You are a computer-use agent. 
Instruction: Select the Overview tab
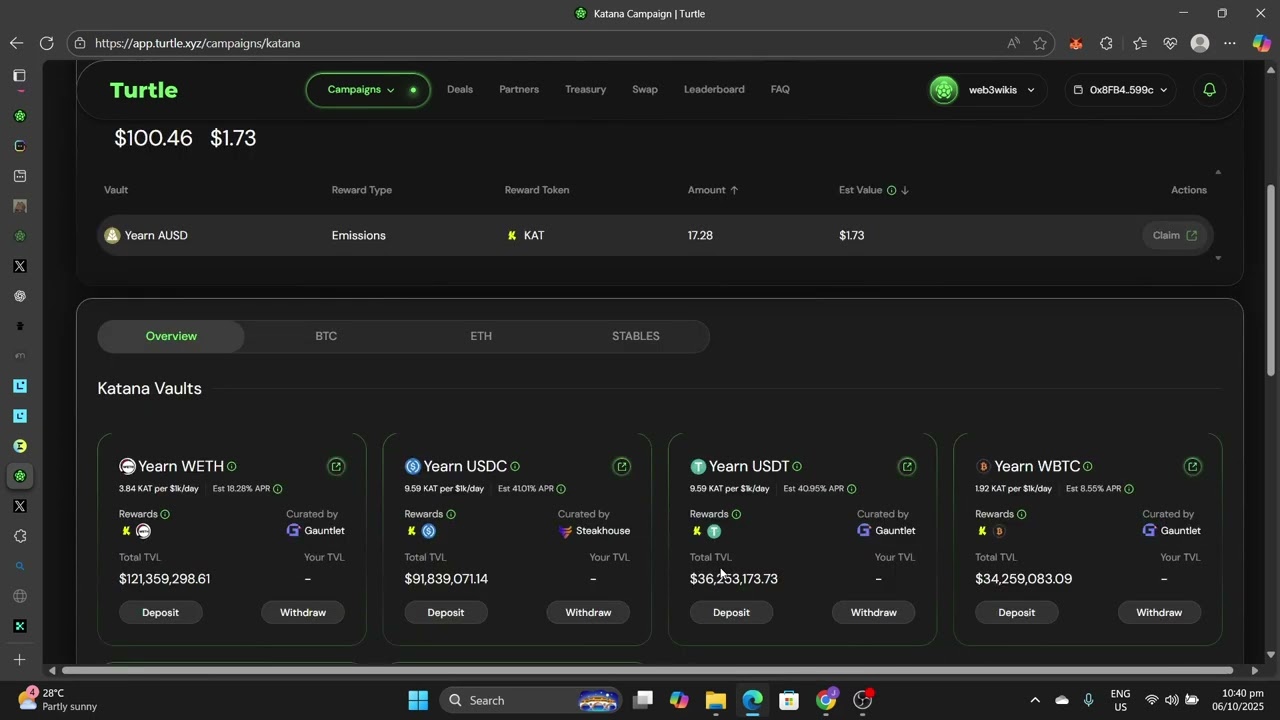[171, 336]
